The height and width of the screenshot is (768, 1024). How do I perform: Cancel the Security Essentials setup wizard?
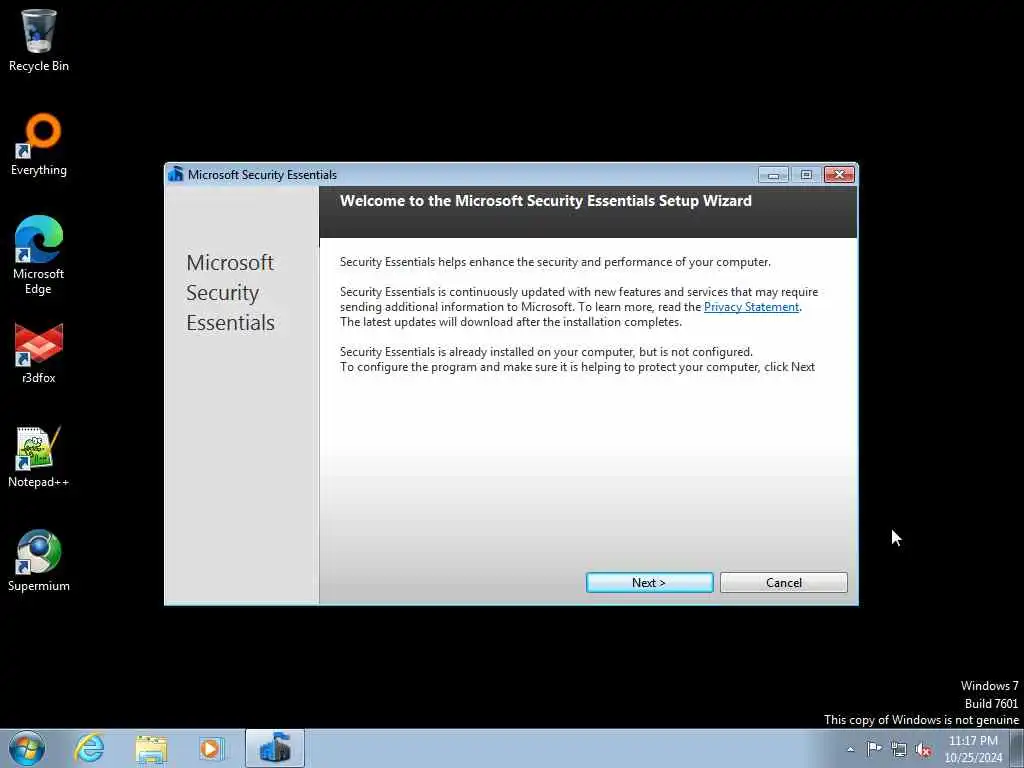[784, 583]
